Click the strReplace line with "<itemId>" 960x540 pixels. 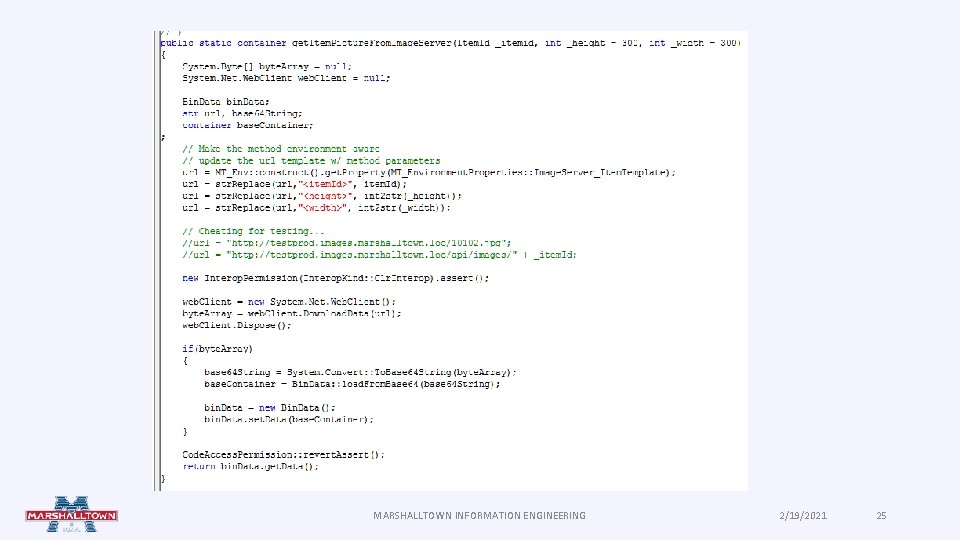point(294,184)
